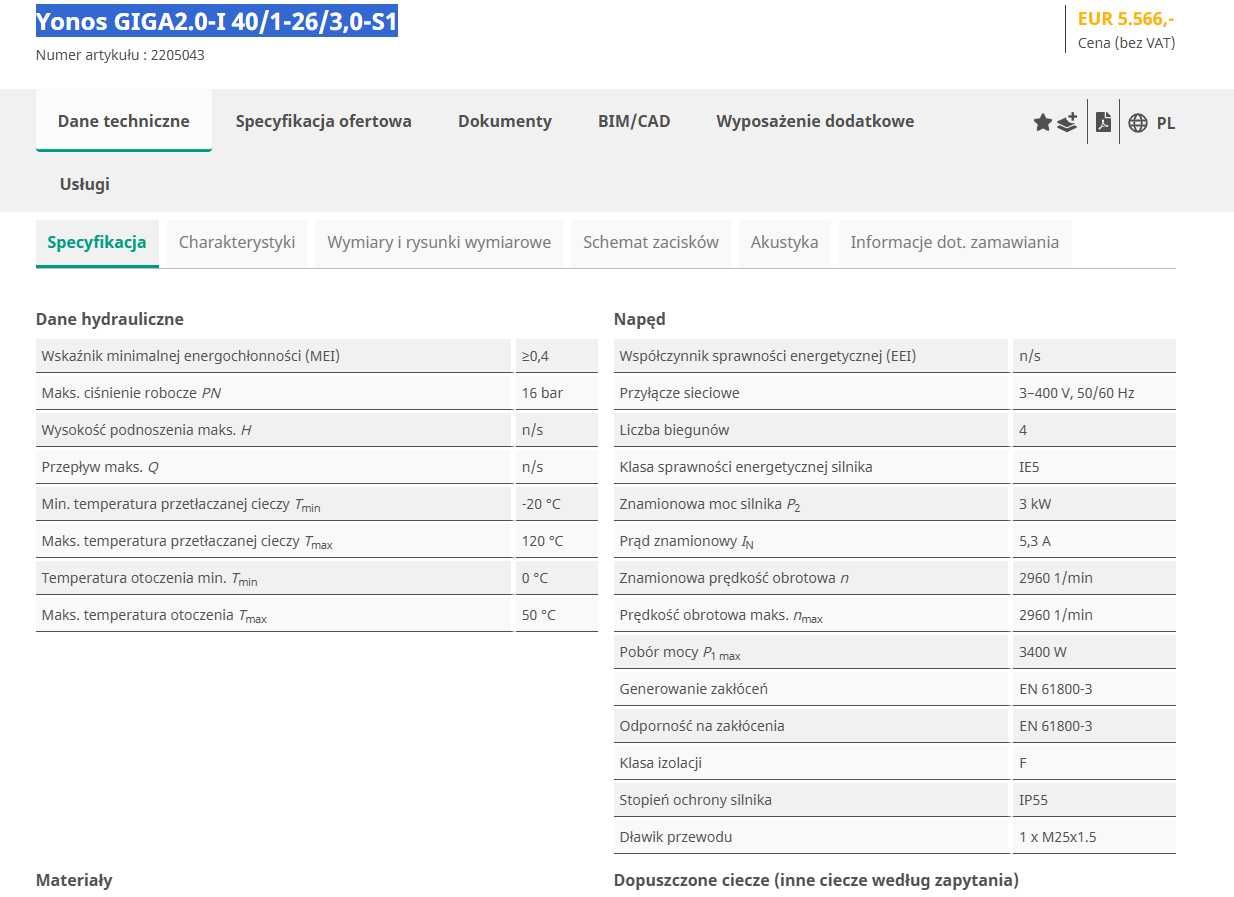Click the 'Min. temperatura przetłaczanej cieczy' label
Viewport: 1234px width, 897px height.
pyautogui.click(x=181, y=505)
